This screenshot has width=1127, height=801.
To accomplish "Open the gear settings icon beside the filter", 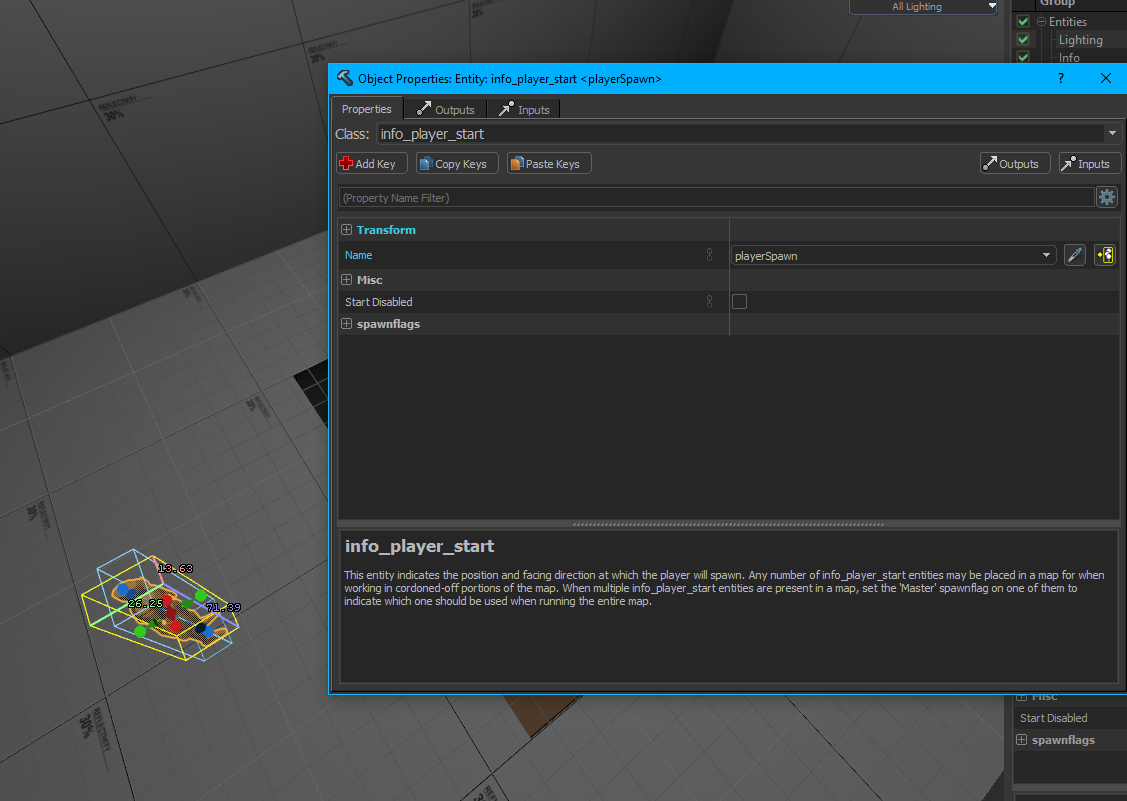I will (x=1107, y=197).
